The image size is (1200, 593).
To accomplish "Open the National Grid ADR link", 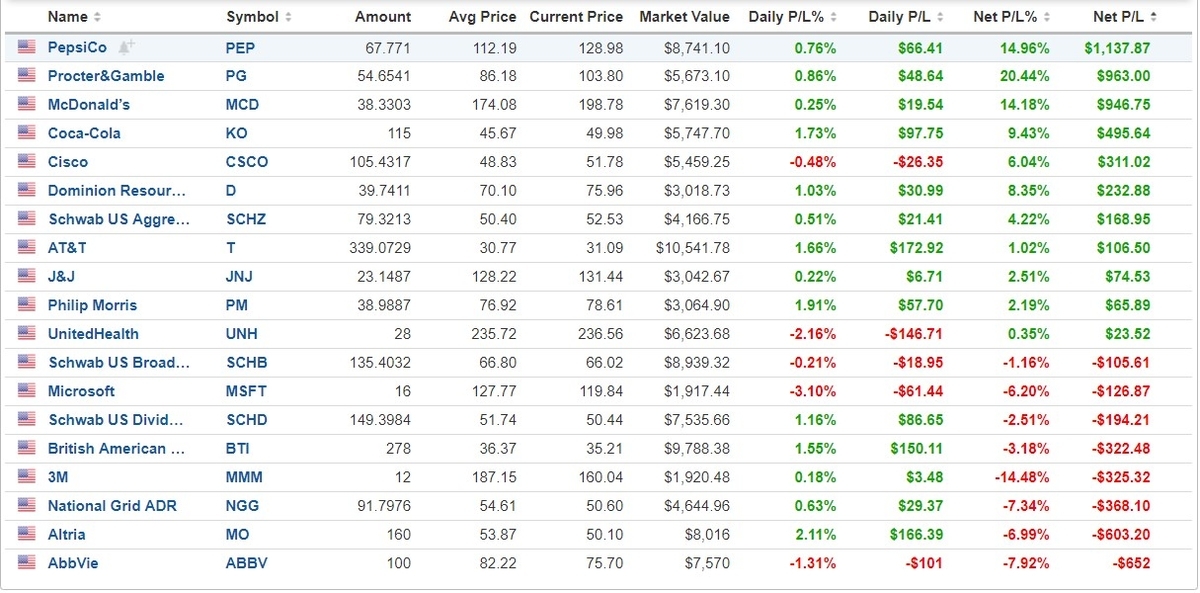I will 112,506.
